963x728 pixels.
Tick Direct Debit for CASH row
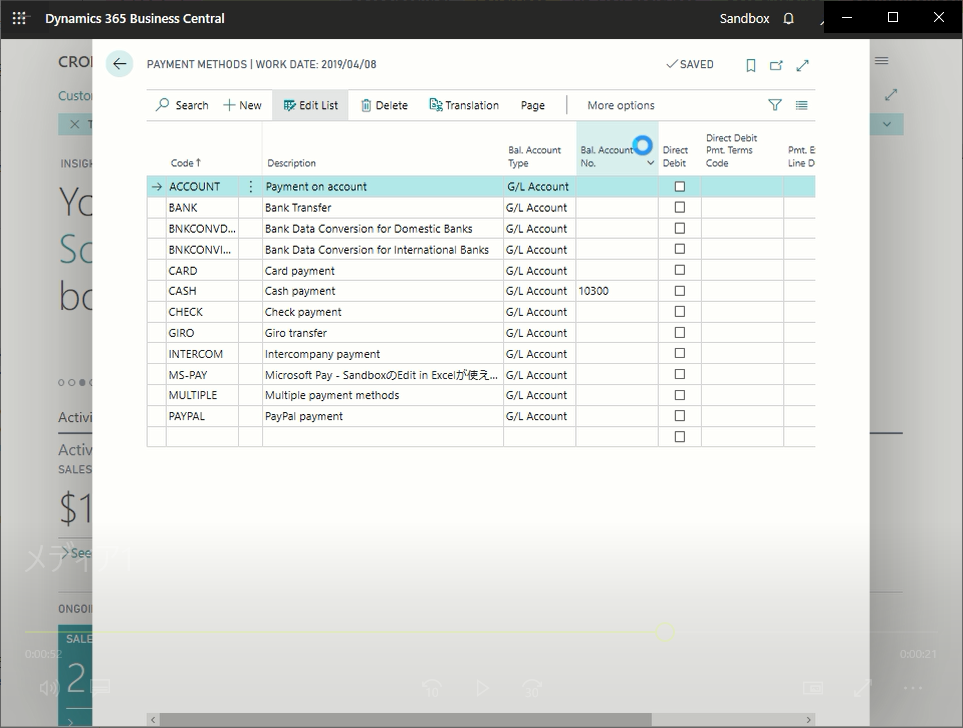(680, 291)
